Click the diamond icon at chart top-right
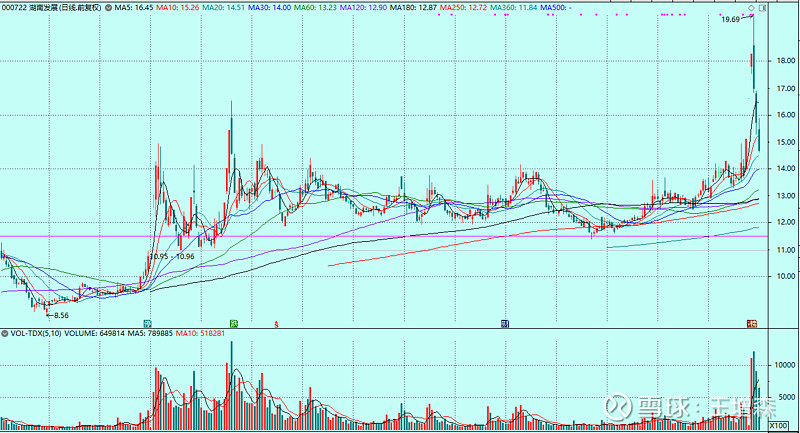This screenshot has width=800, height=433. point(752,7)
